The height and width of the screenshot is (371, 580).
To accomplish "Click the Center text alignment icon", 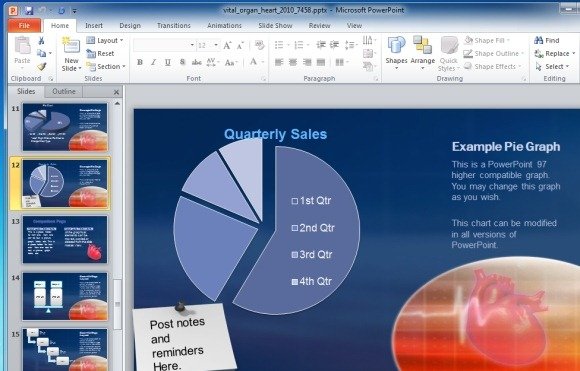I will 293,62.
